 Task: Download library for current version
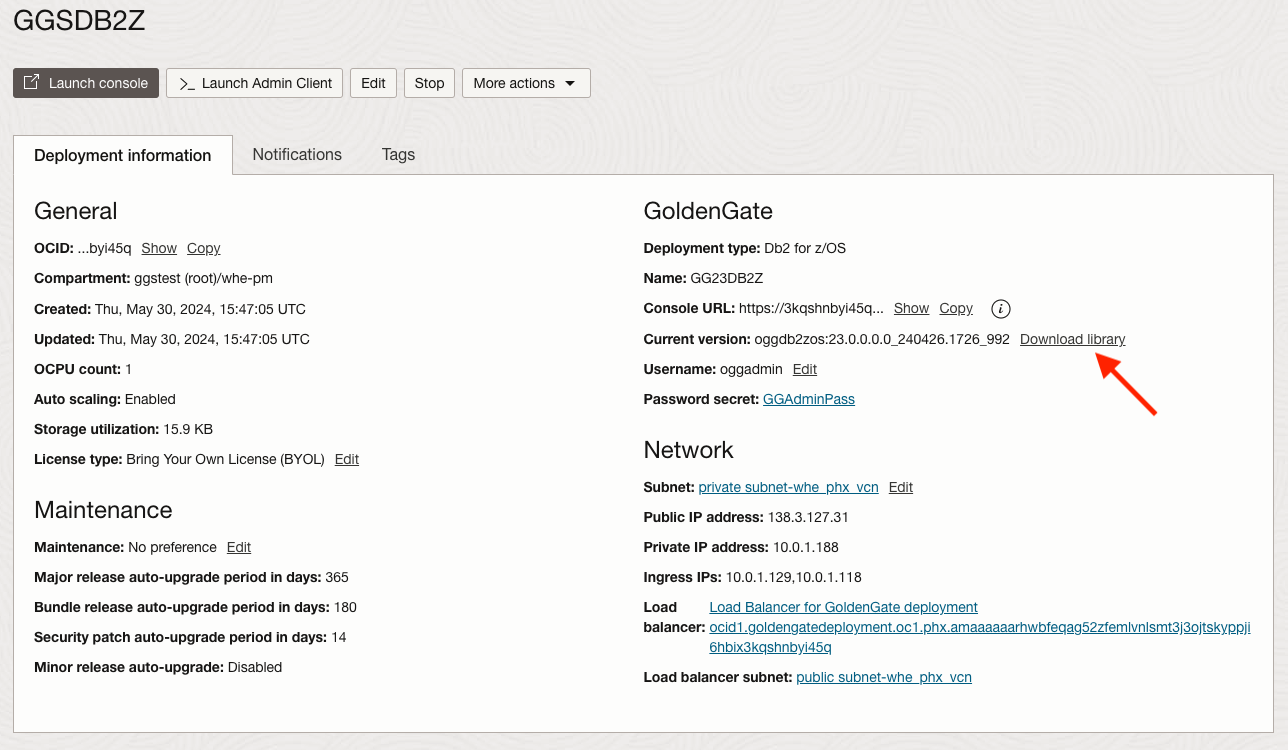click(1072, 339)
